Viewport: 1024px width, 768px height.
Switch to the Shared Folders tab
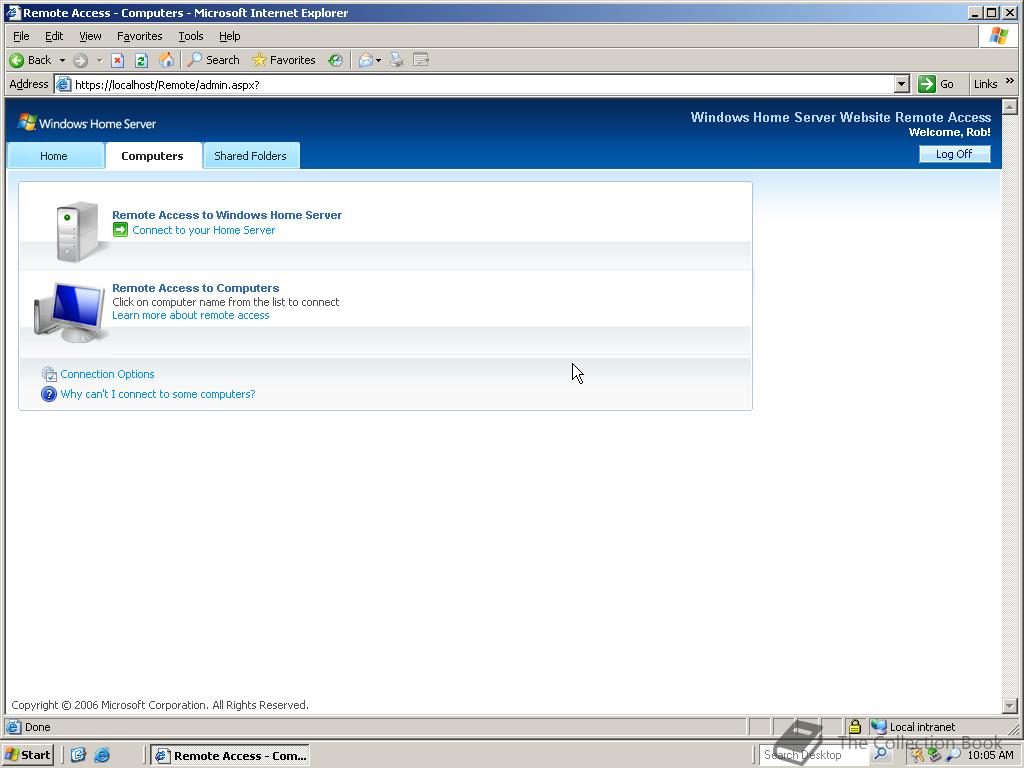point(251,156)
